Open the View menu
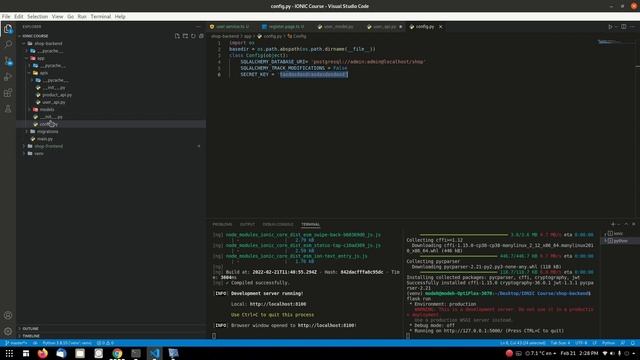Viewport: 640px width, 360px height. click(x=58, y=16)
